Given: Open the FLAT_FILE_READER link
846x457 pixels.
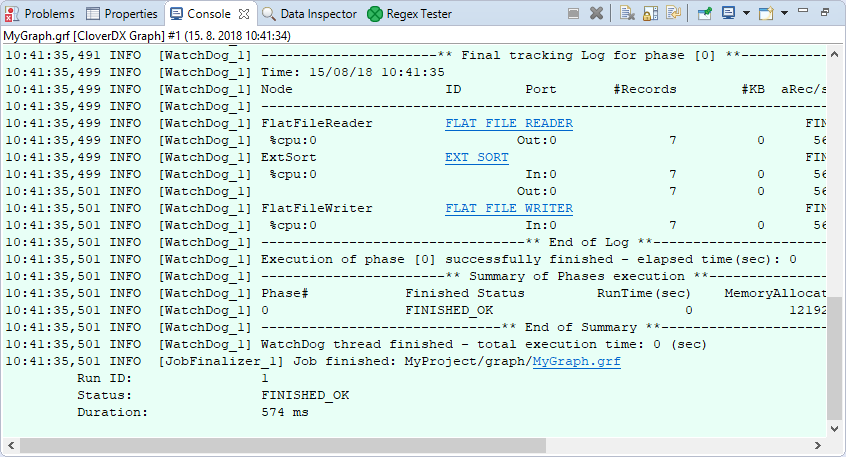Looking at the screenshot, I should tap(509, 124).
